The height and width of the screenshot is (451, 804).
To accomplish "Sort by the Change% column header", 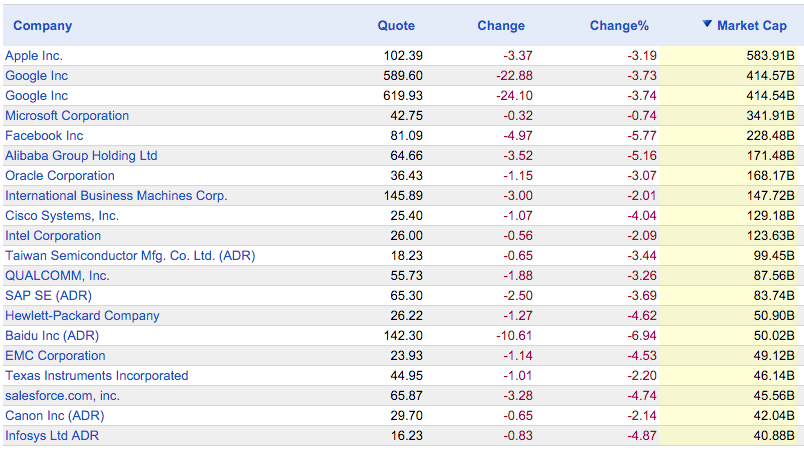I will coord(619,26).
